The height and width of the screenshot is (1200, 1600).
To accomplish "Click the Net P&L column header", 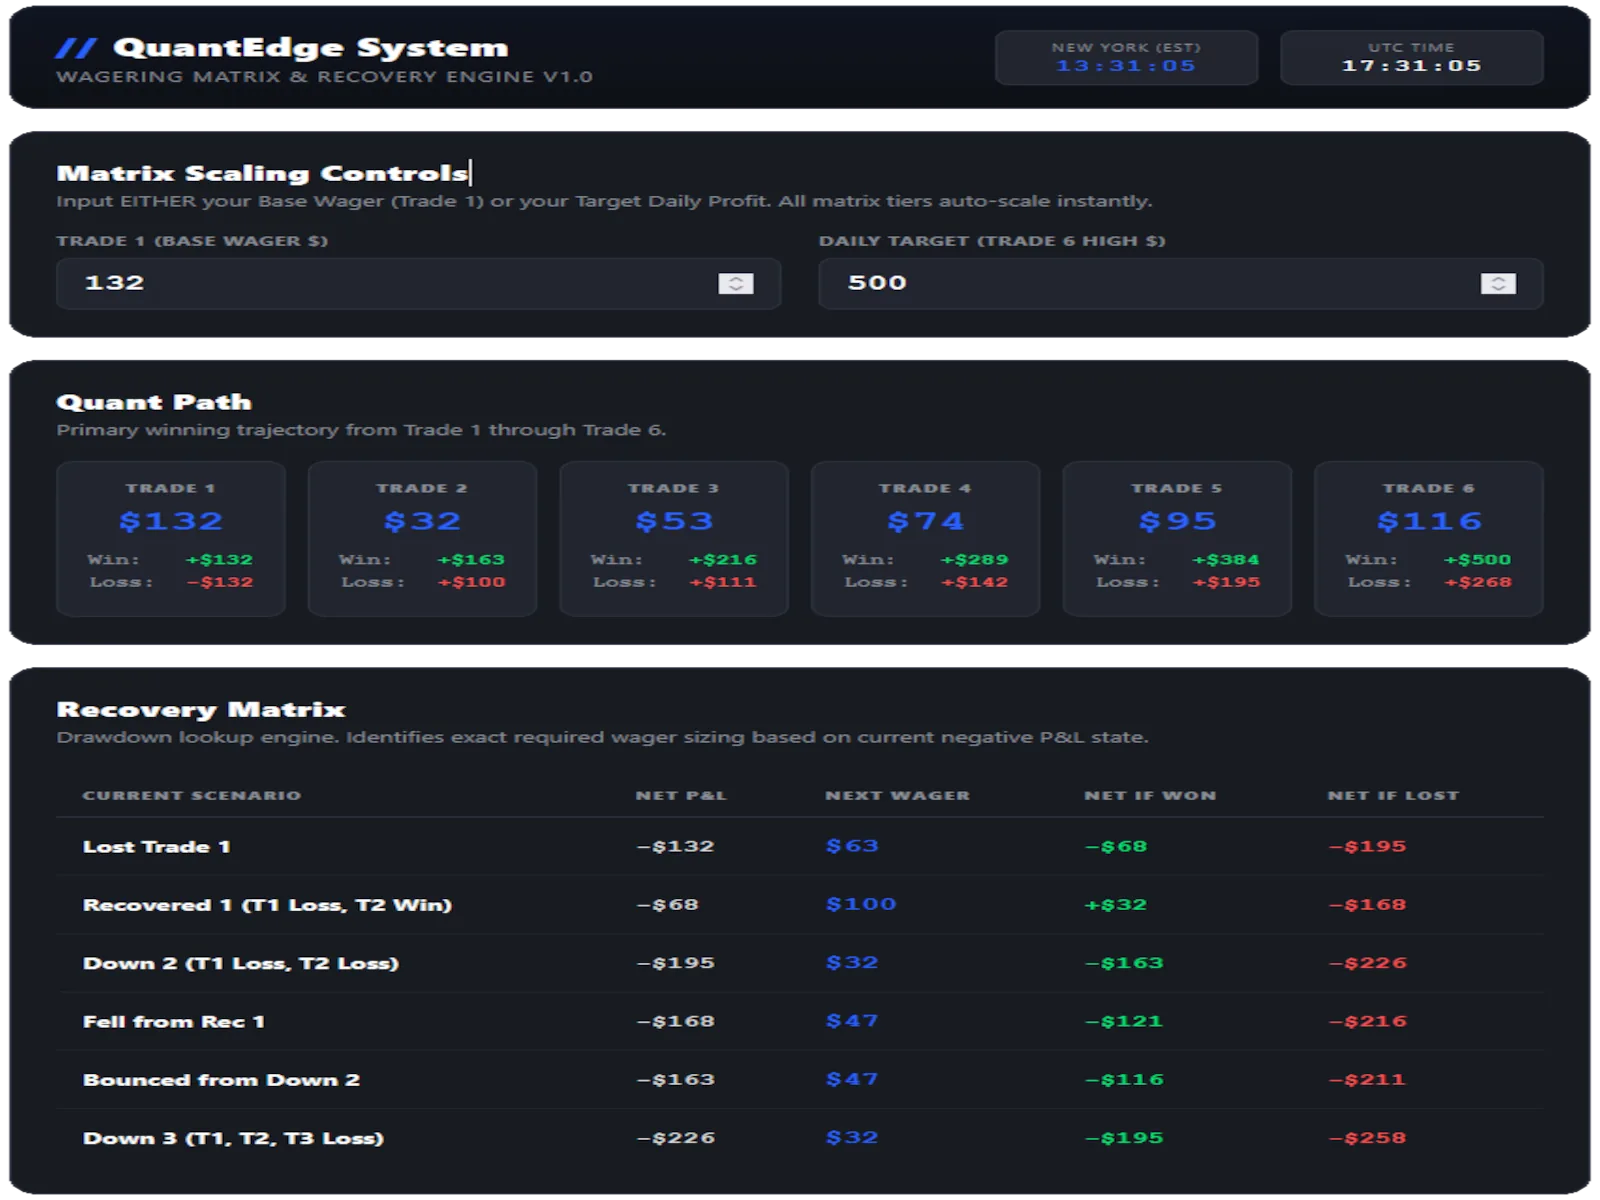I will [681, 796].
